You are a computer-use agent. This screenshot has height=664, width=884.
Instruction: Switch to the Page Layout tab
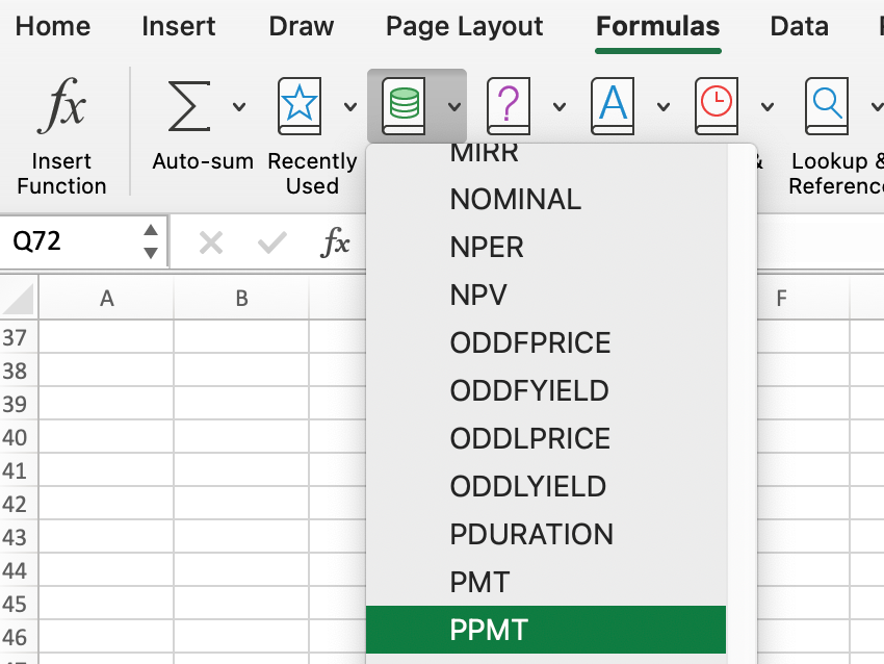click(464, 27)
